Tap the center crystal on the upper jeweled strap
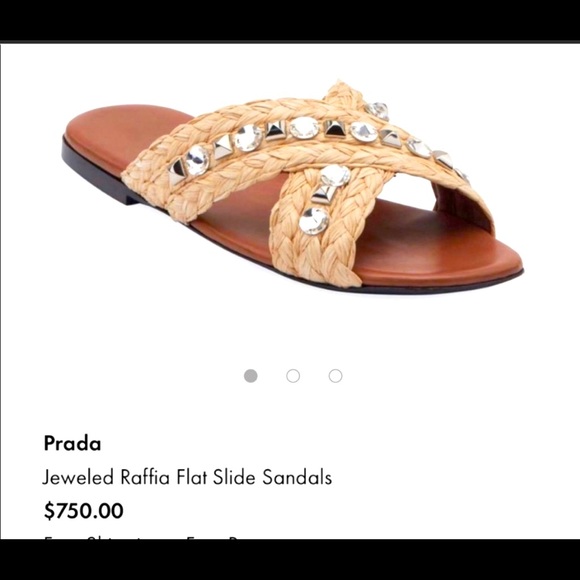This screenshot has height=580, width=580. coord(304,128)
